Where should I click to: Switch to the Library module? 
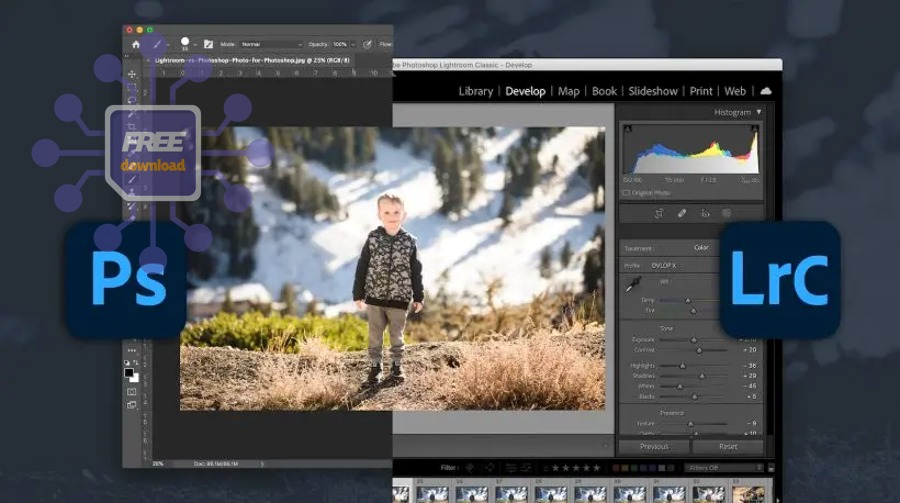coord(476,91)
